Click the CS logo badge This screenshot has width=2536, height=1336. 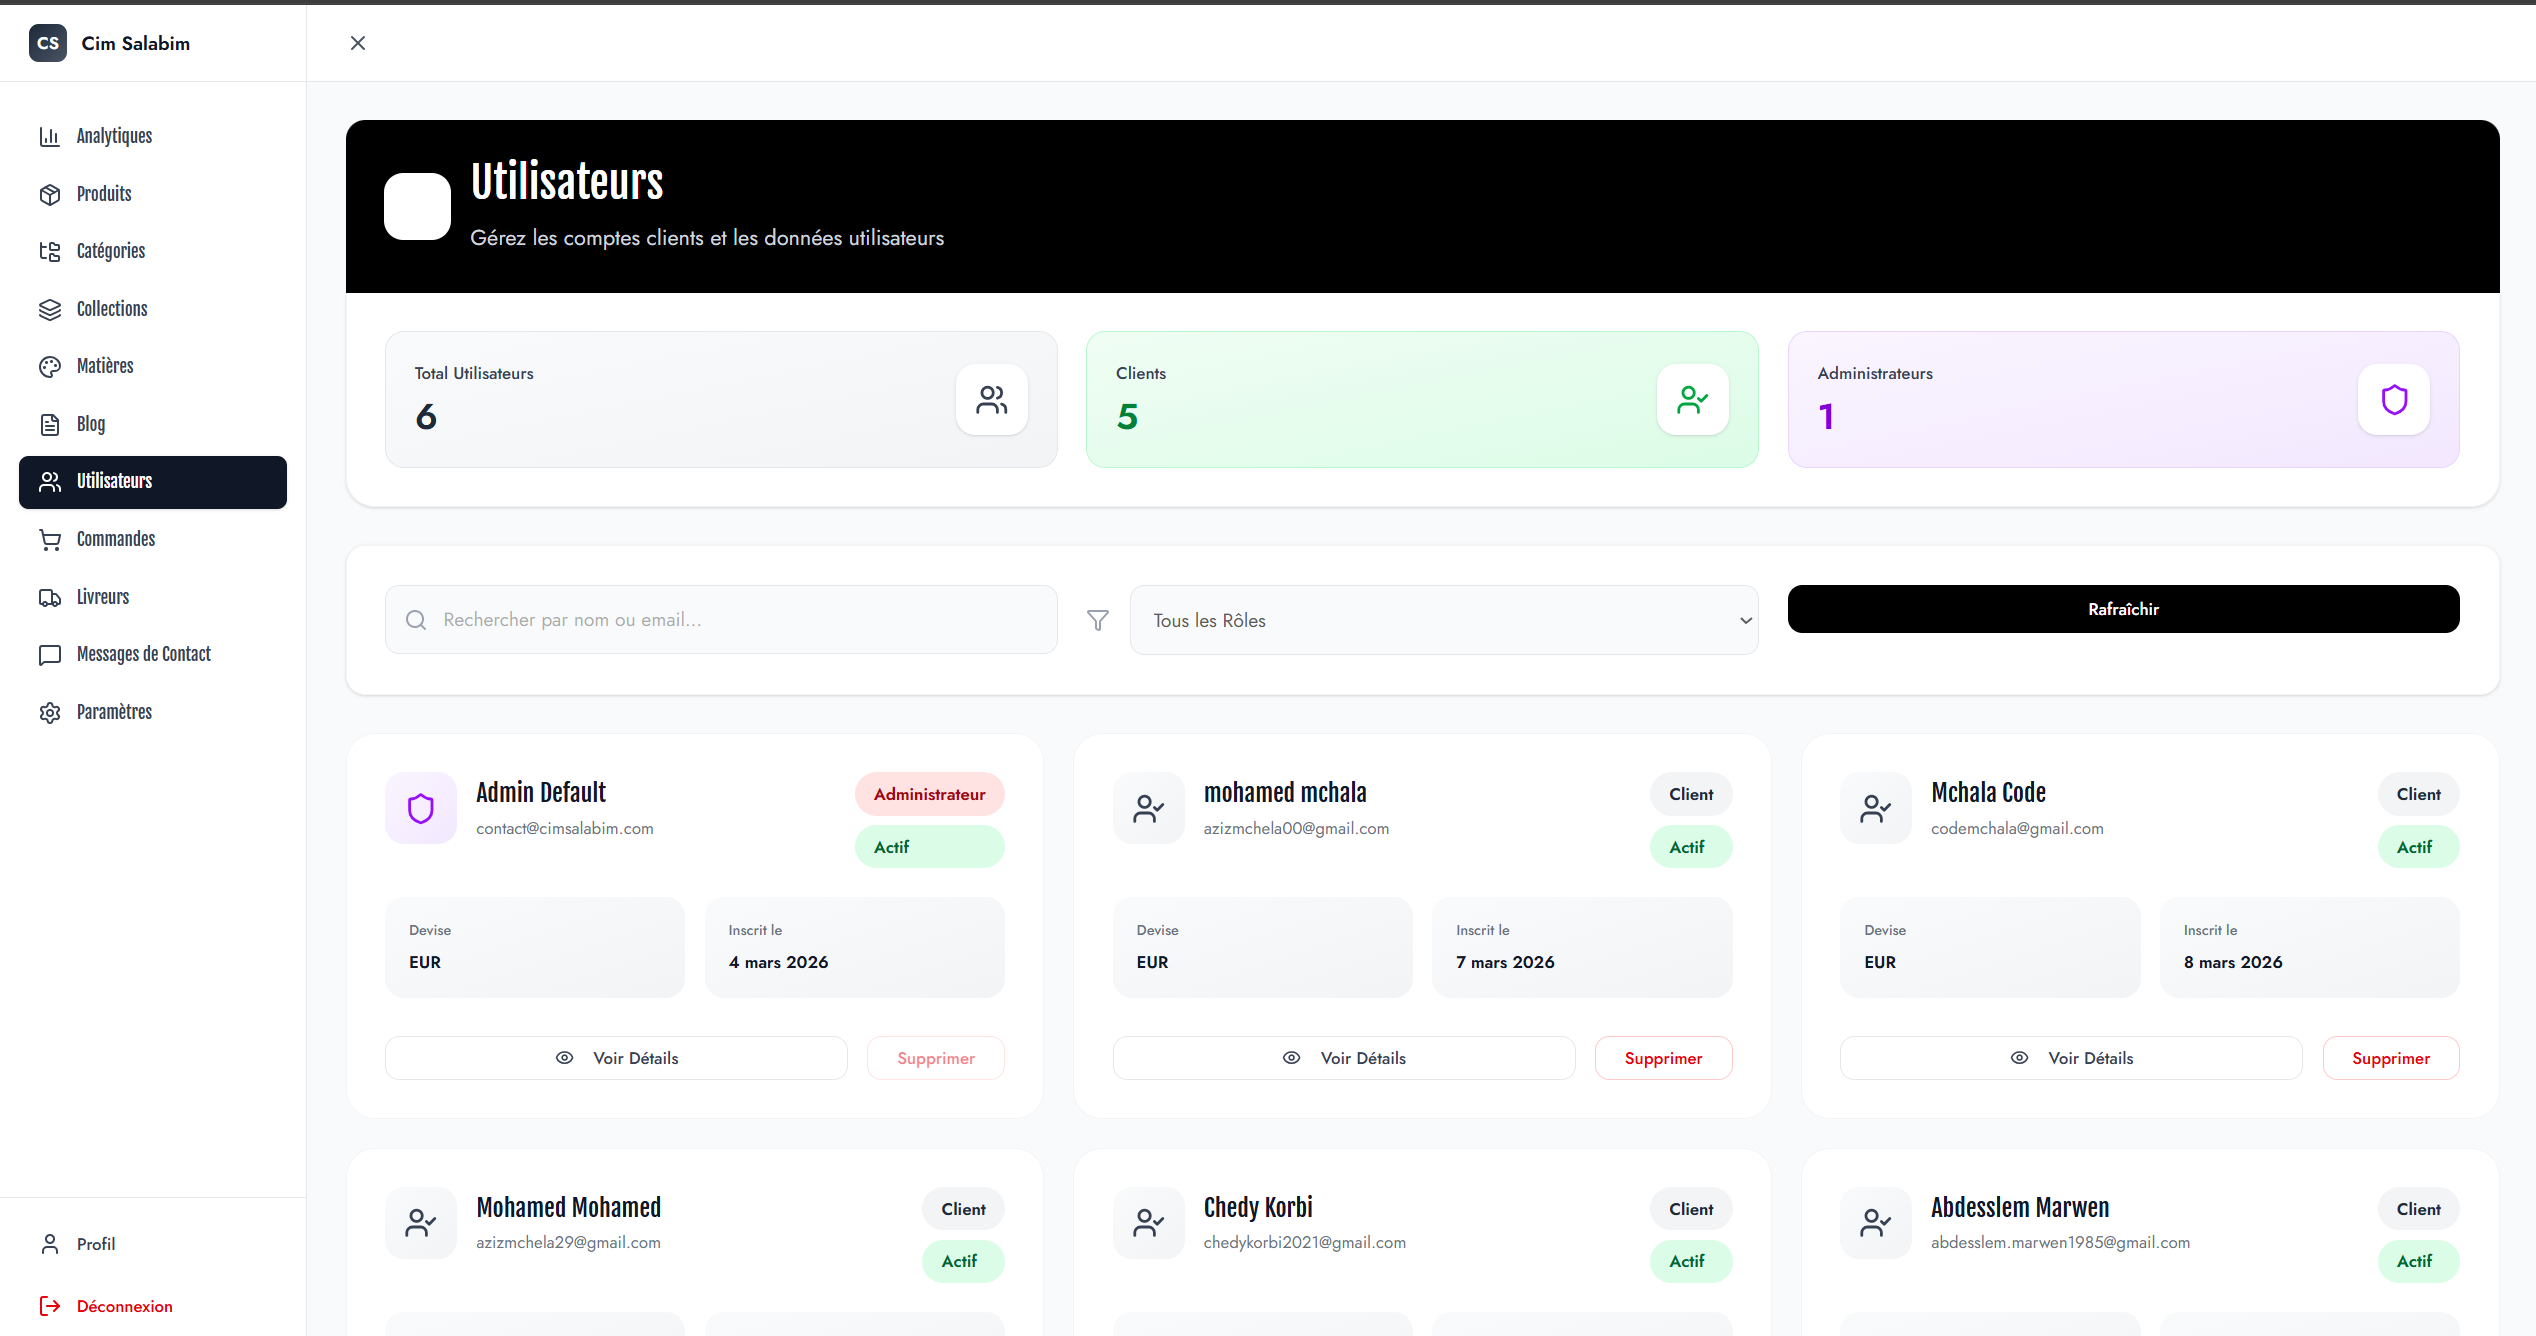click(47, 43)
